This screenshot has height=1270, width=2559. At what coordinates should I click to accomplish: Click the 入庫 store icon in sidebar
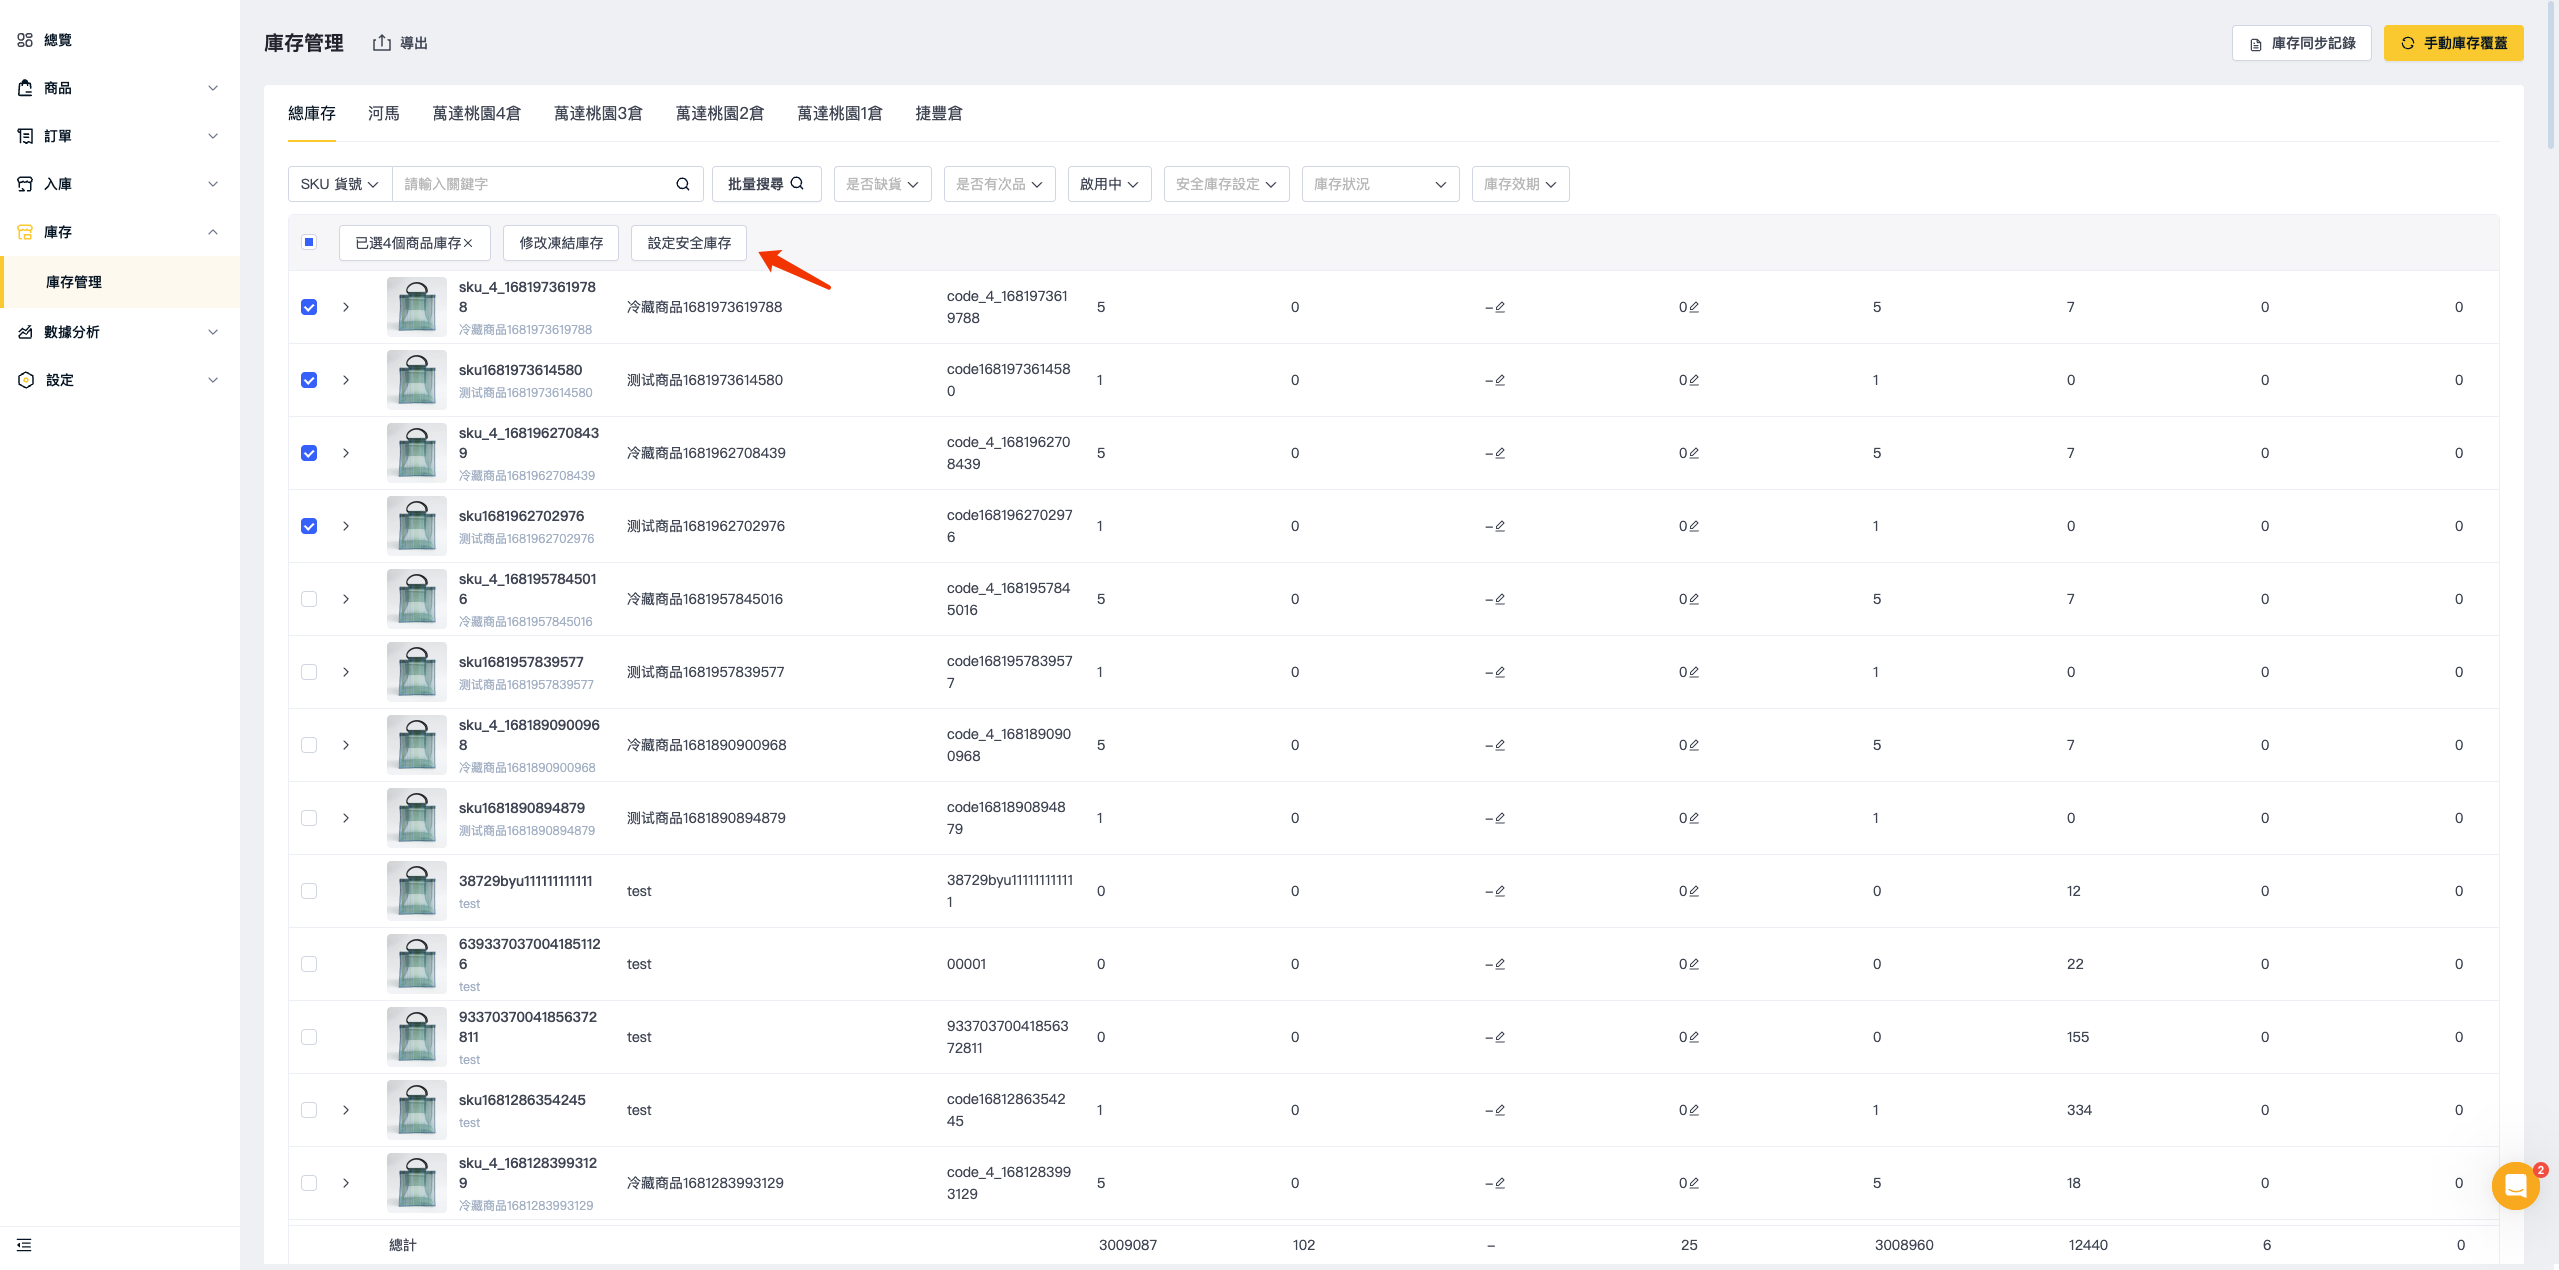25,184
